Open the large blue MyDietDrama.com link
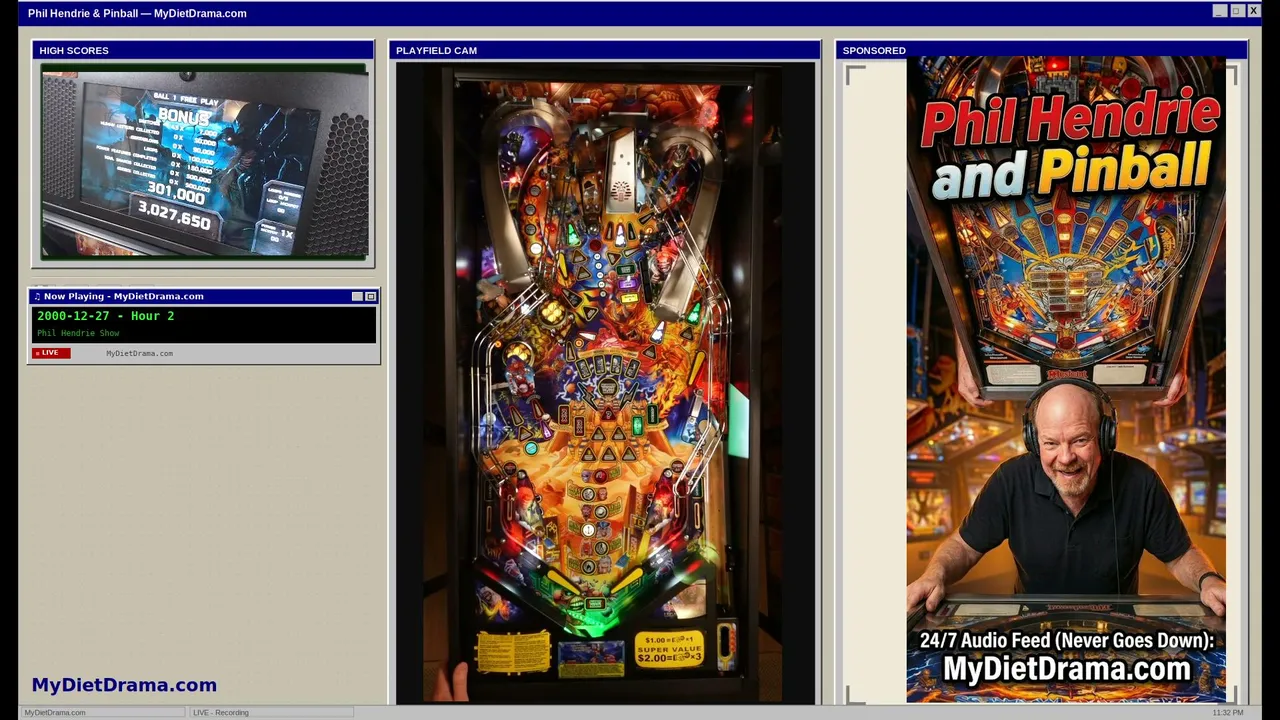1280x720 pixels. [124, 685]
